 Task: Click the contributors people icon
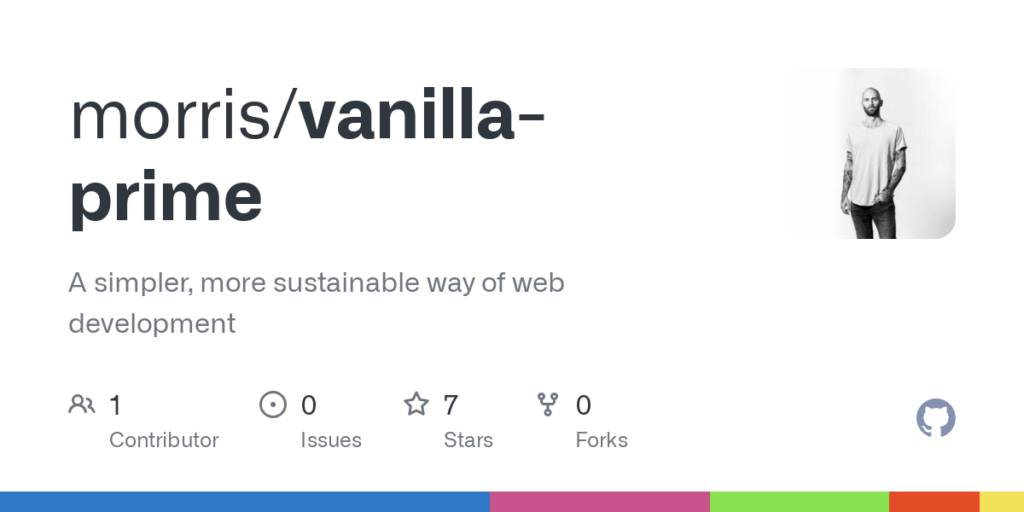(x=81, y=405)
